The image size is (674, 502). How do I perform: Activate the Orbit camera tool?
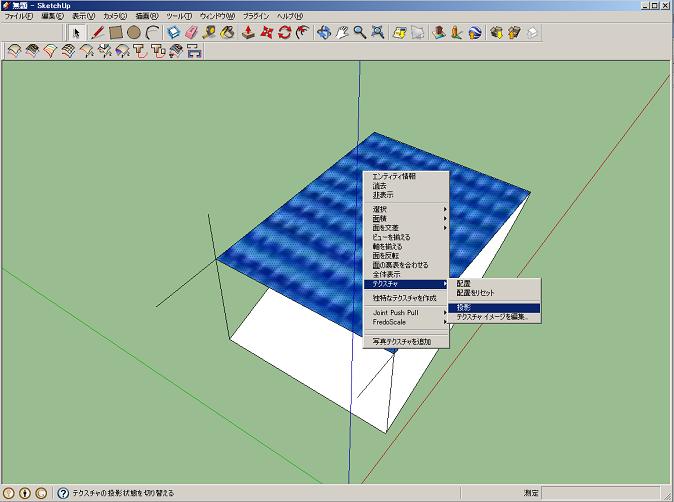coord(323,32)
